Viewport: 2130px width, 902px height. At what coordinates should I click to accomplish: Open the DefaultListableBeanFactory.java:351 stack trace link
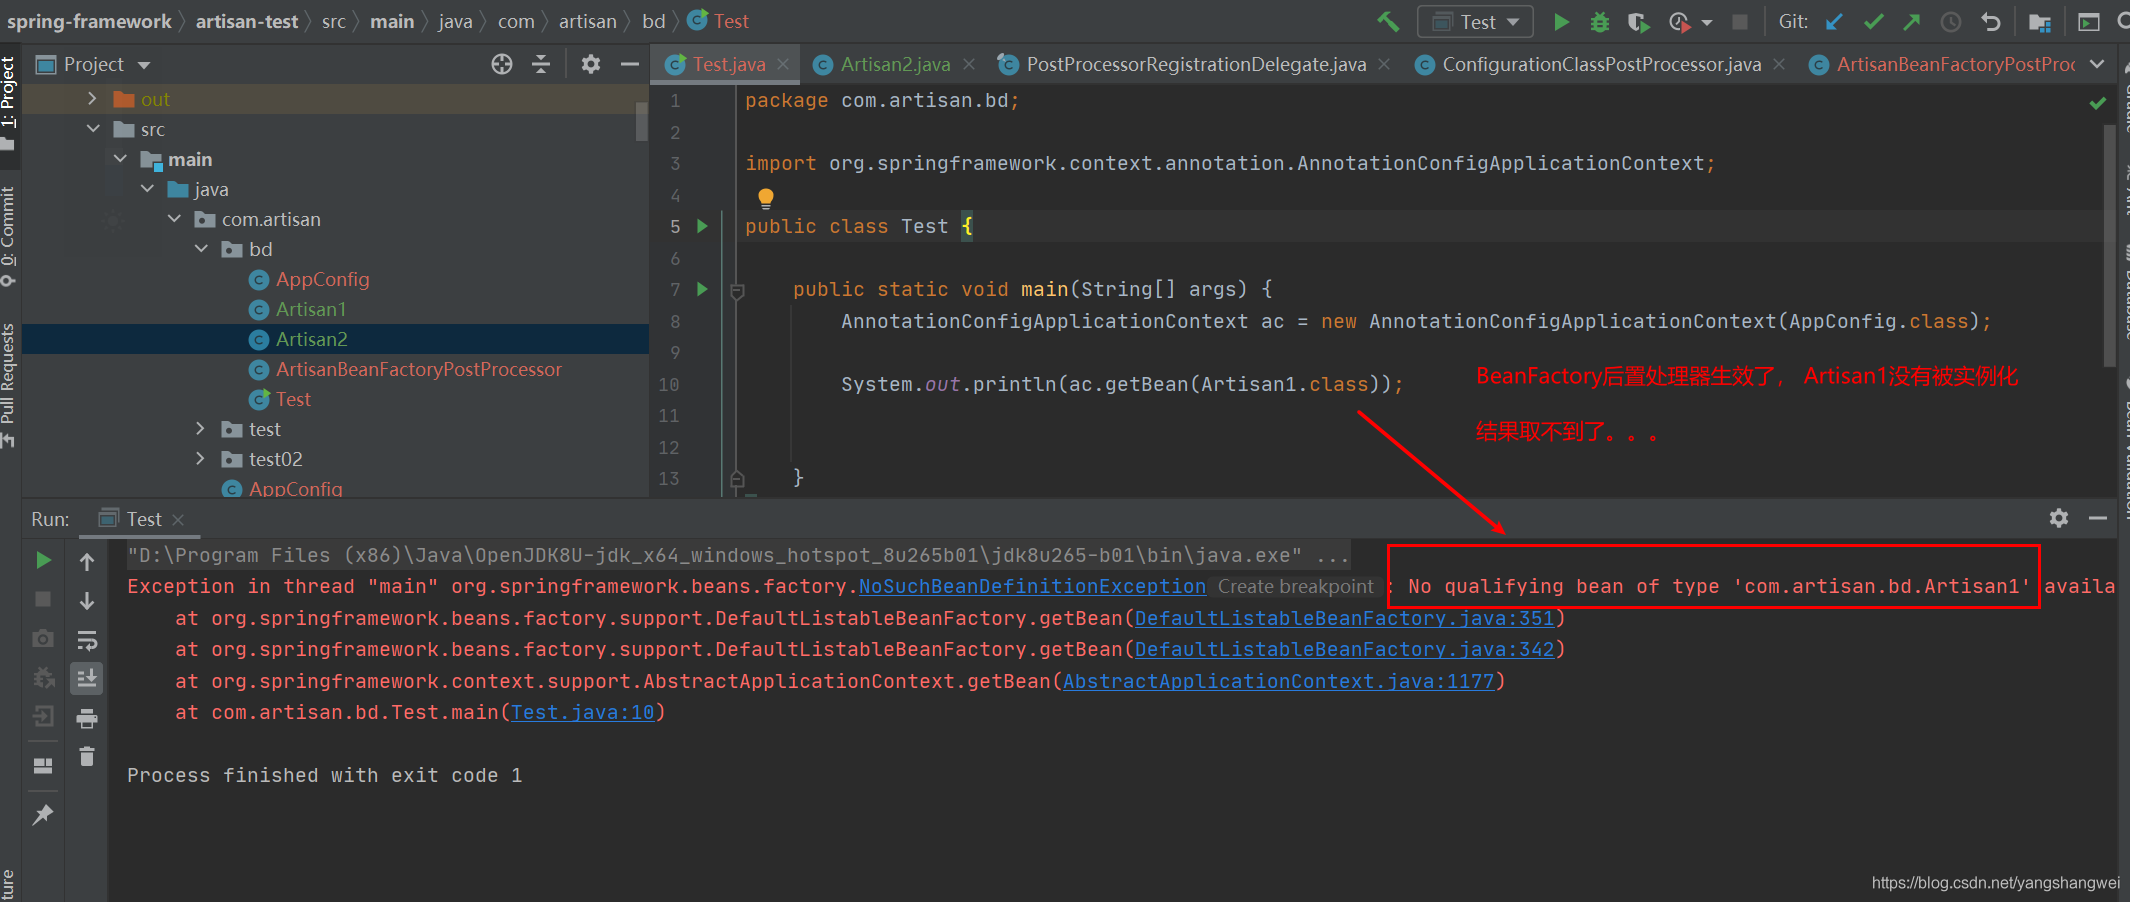click(1344, 619)
